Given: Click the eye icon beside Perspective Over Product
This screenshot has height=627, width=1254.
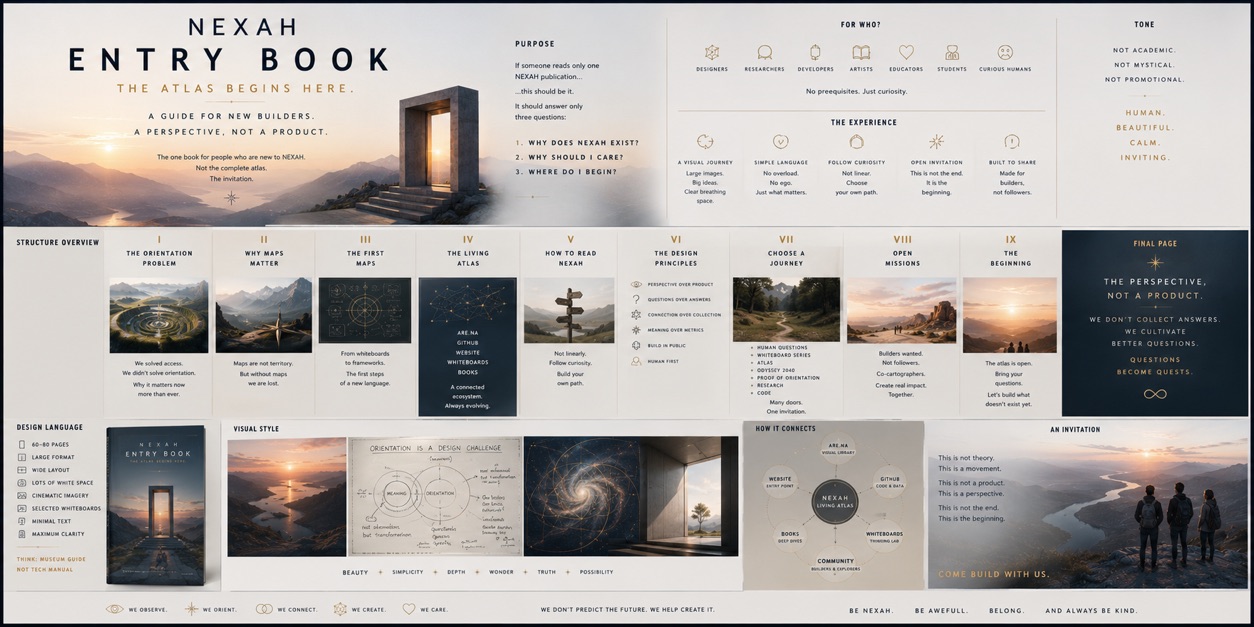Looking at the screenshot, I should coord(636,285).
